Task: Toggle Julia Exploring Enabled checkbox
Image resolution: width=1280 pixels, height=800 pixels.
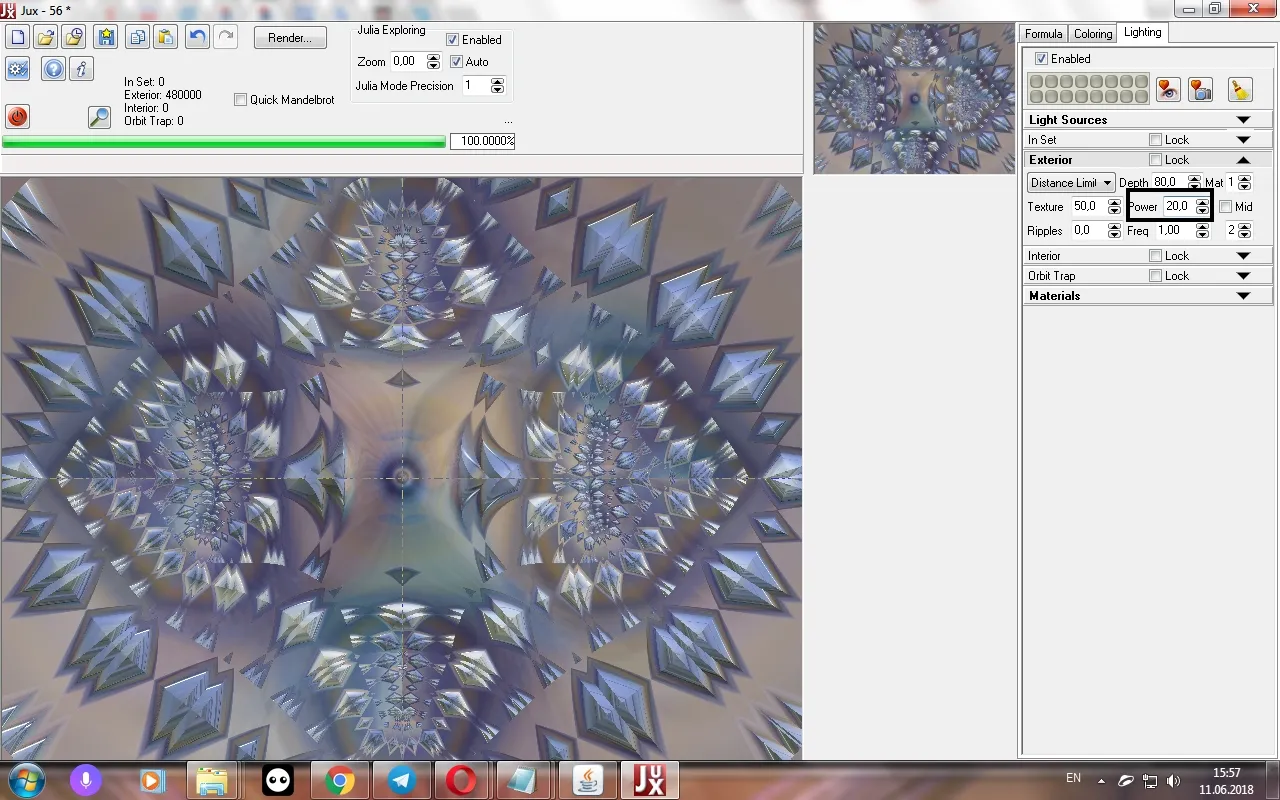Action: pos(452,40)
